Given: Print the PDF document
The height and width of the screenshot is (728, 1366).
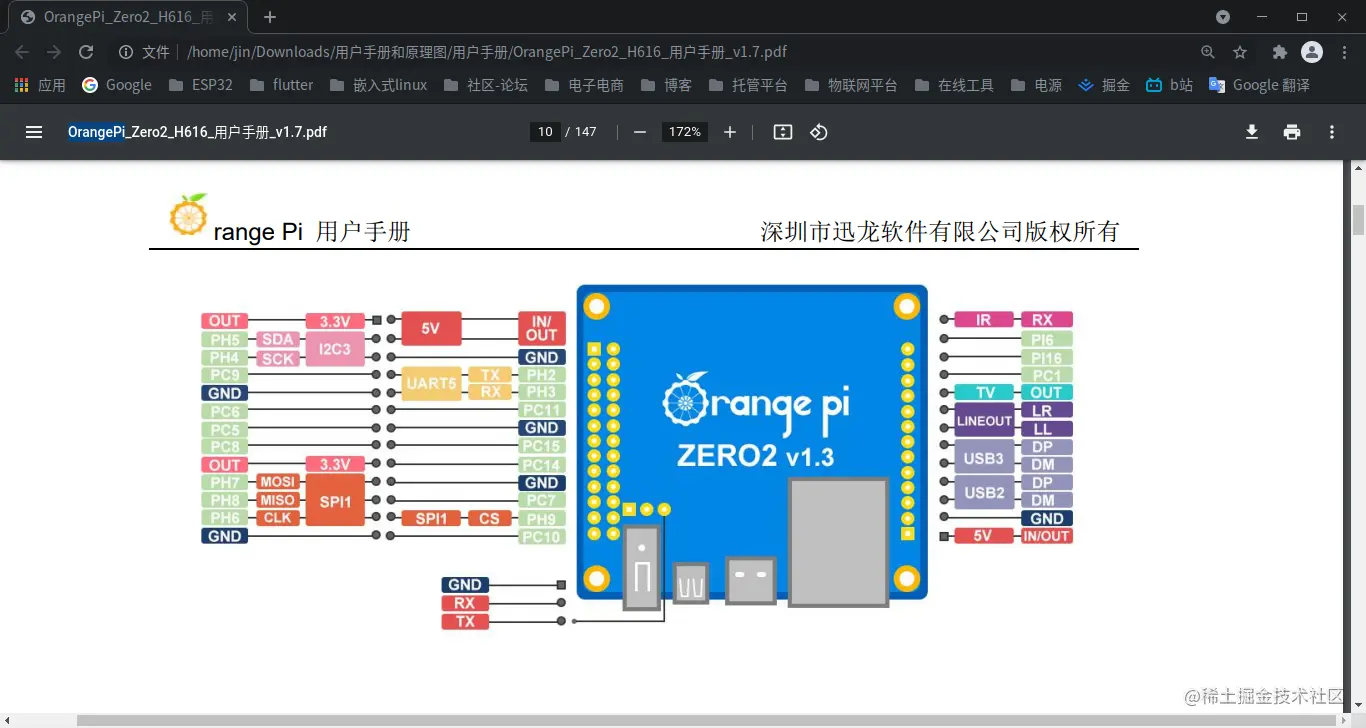Looking at the screenshot, I should point(1292,132).
